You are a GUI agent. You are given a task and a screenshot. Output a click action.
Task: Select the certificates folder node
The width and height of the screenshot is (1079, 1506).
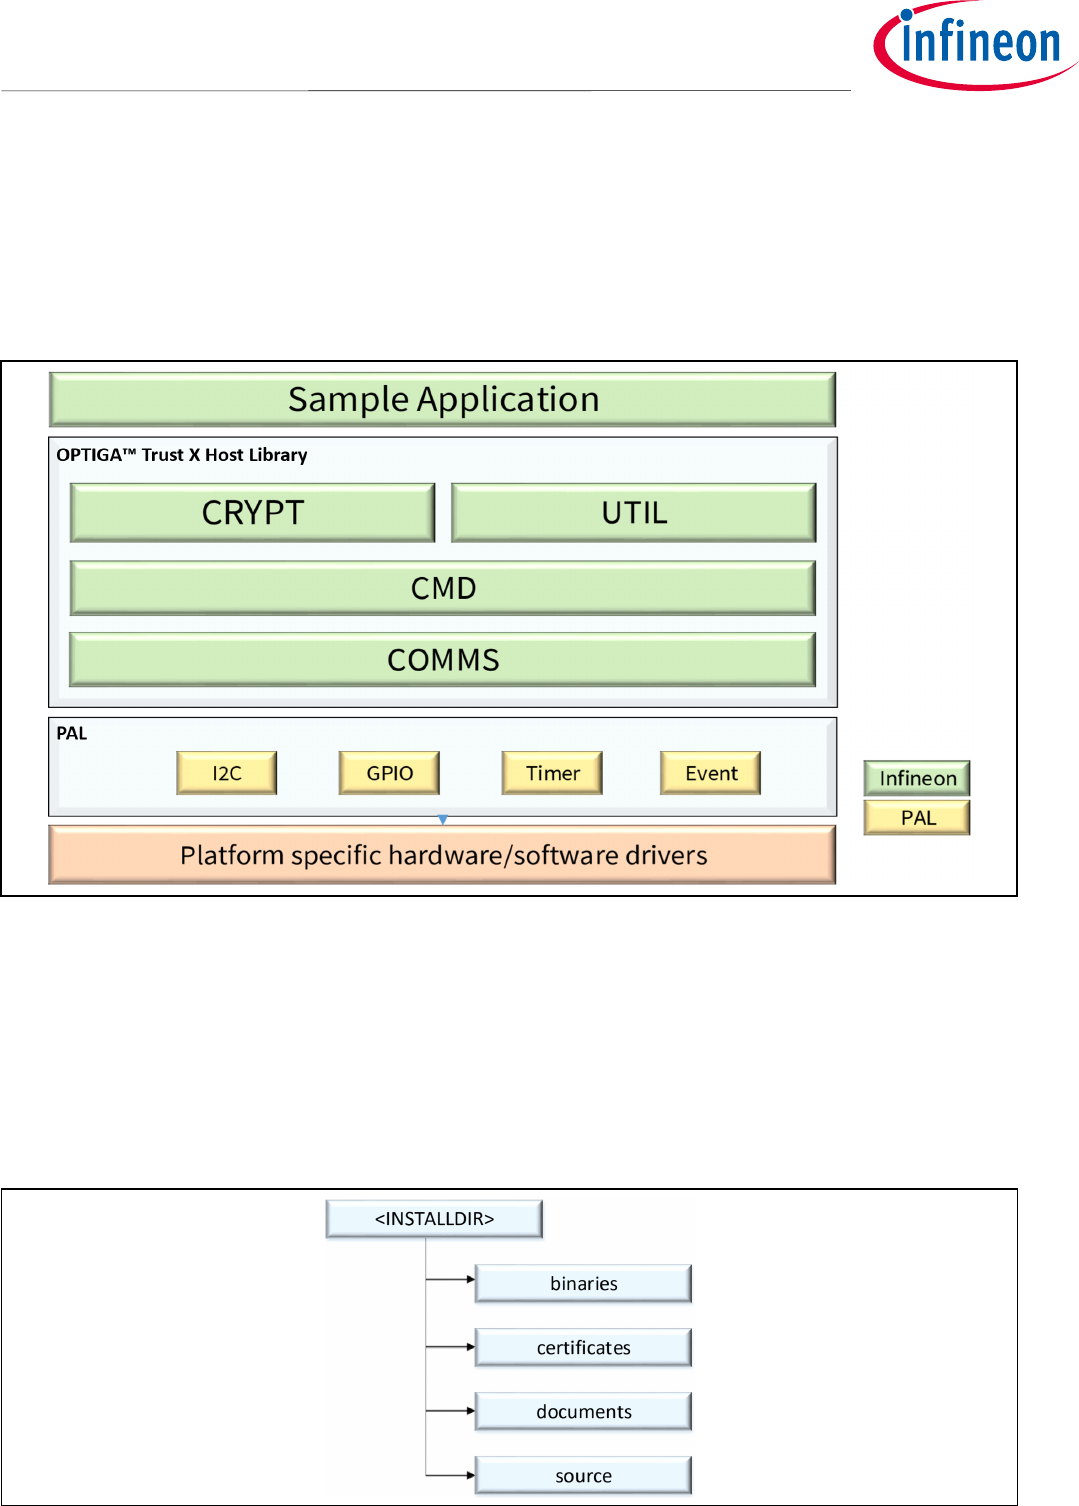point(583,1348)
